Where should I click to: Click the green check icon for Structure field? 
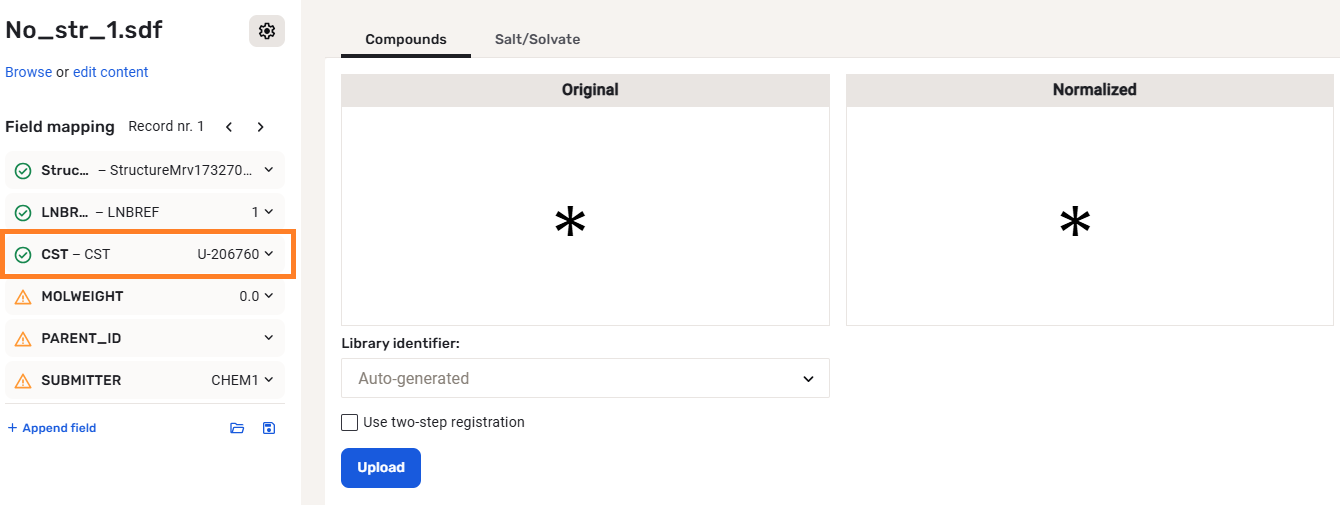point(23,171)
